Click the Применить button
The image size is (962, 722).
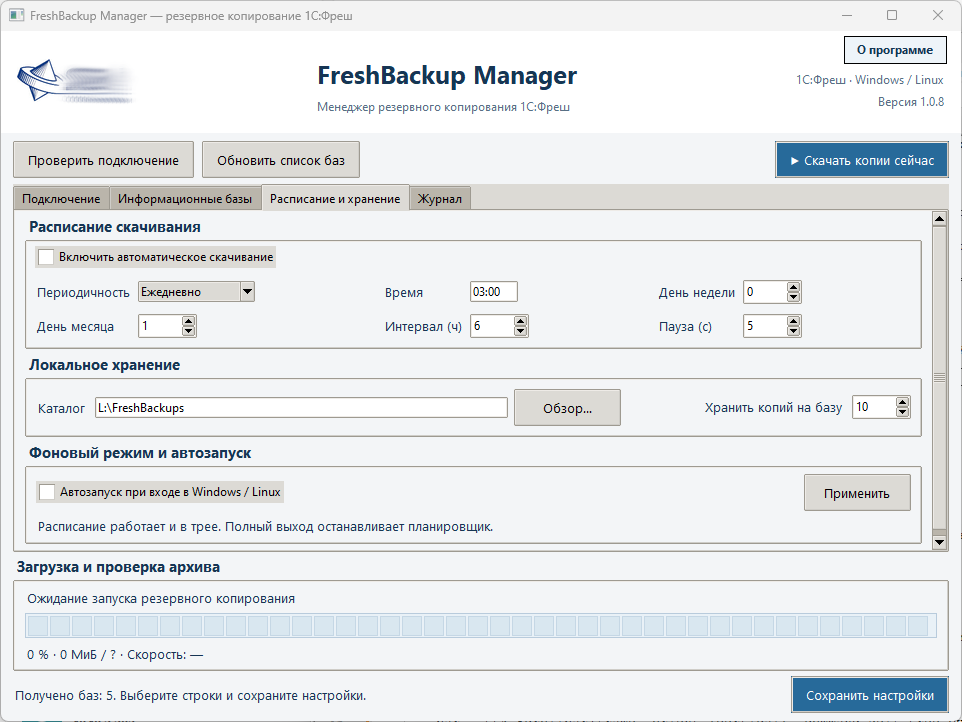[x=857, y=493]
